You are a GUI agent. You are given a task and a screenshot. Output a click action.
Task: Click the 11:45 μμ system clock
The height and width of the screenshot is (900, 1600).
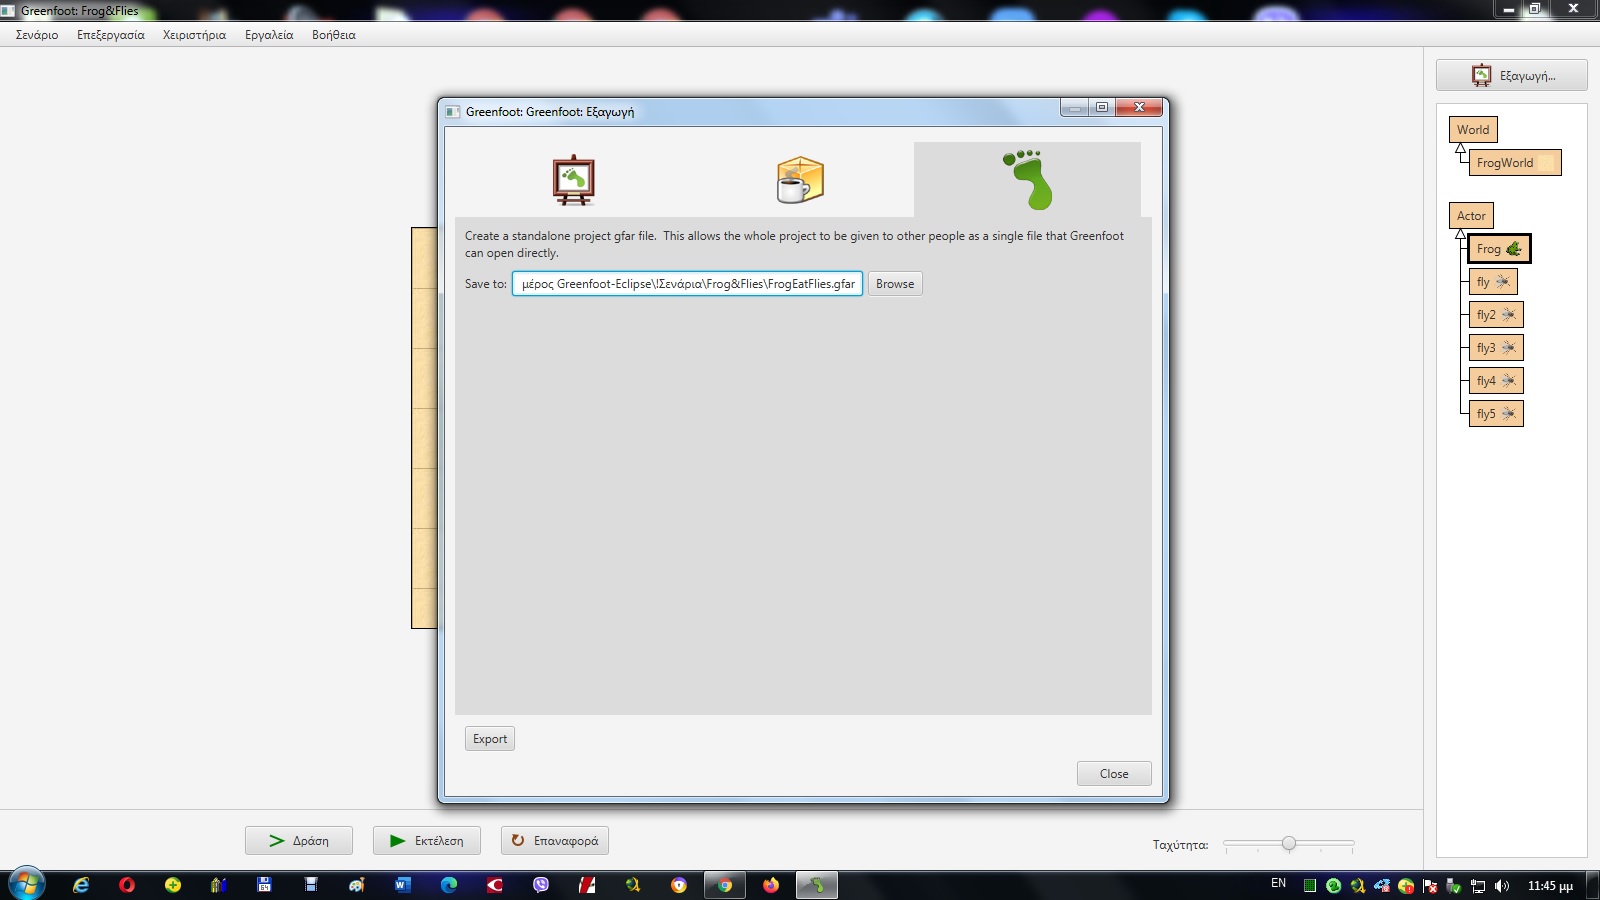pyautogui.click(x=1550, y=886)
